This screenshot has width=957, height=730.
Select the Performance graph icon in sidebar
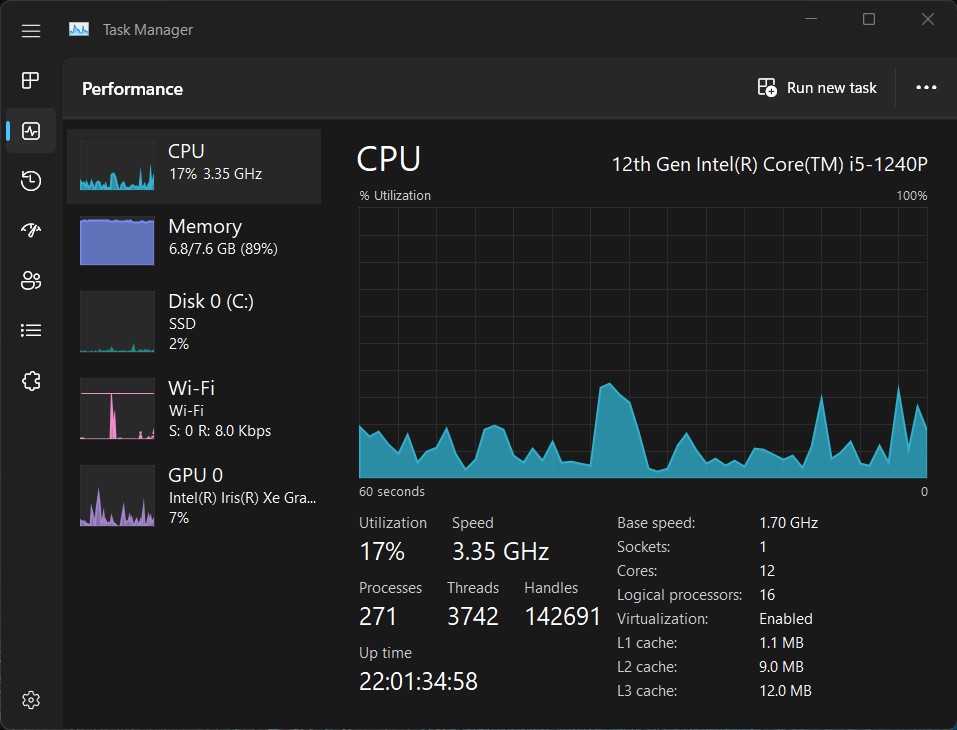[x=30, y=130]
